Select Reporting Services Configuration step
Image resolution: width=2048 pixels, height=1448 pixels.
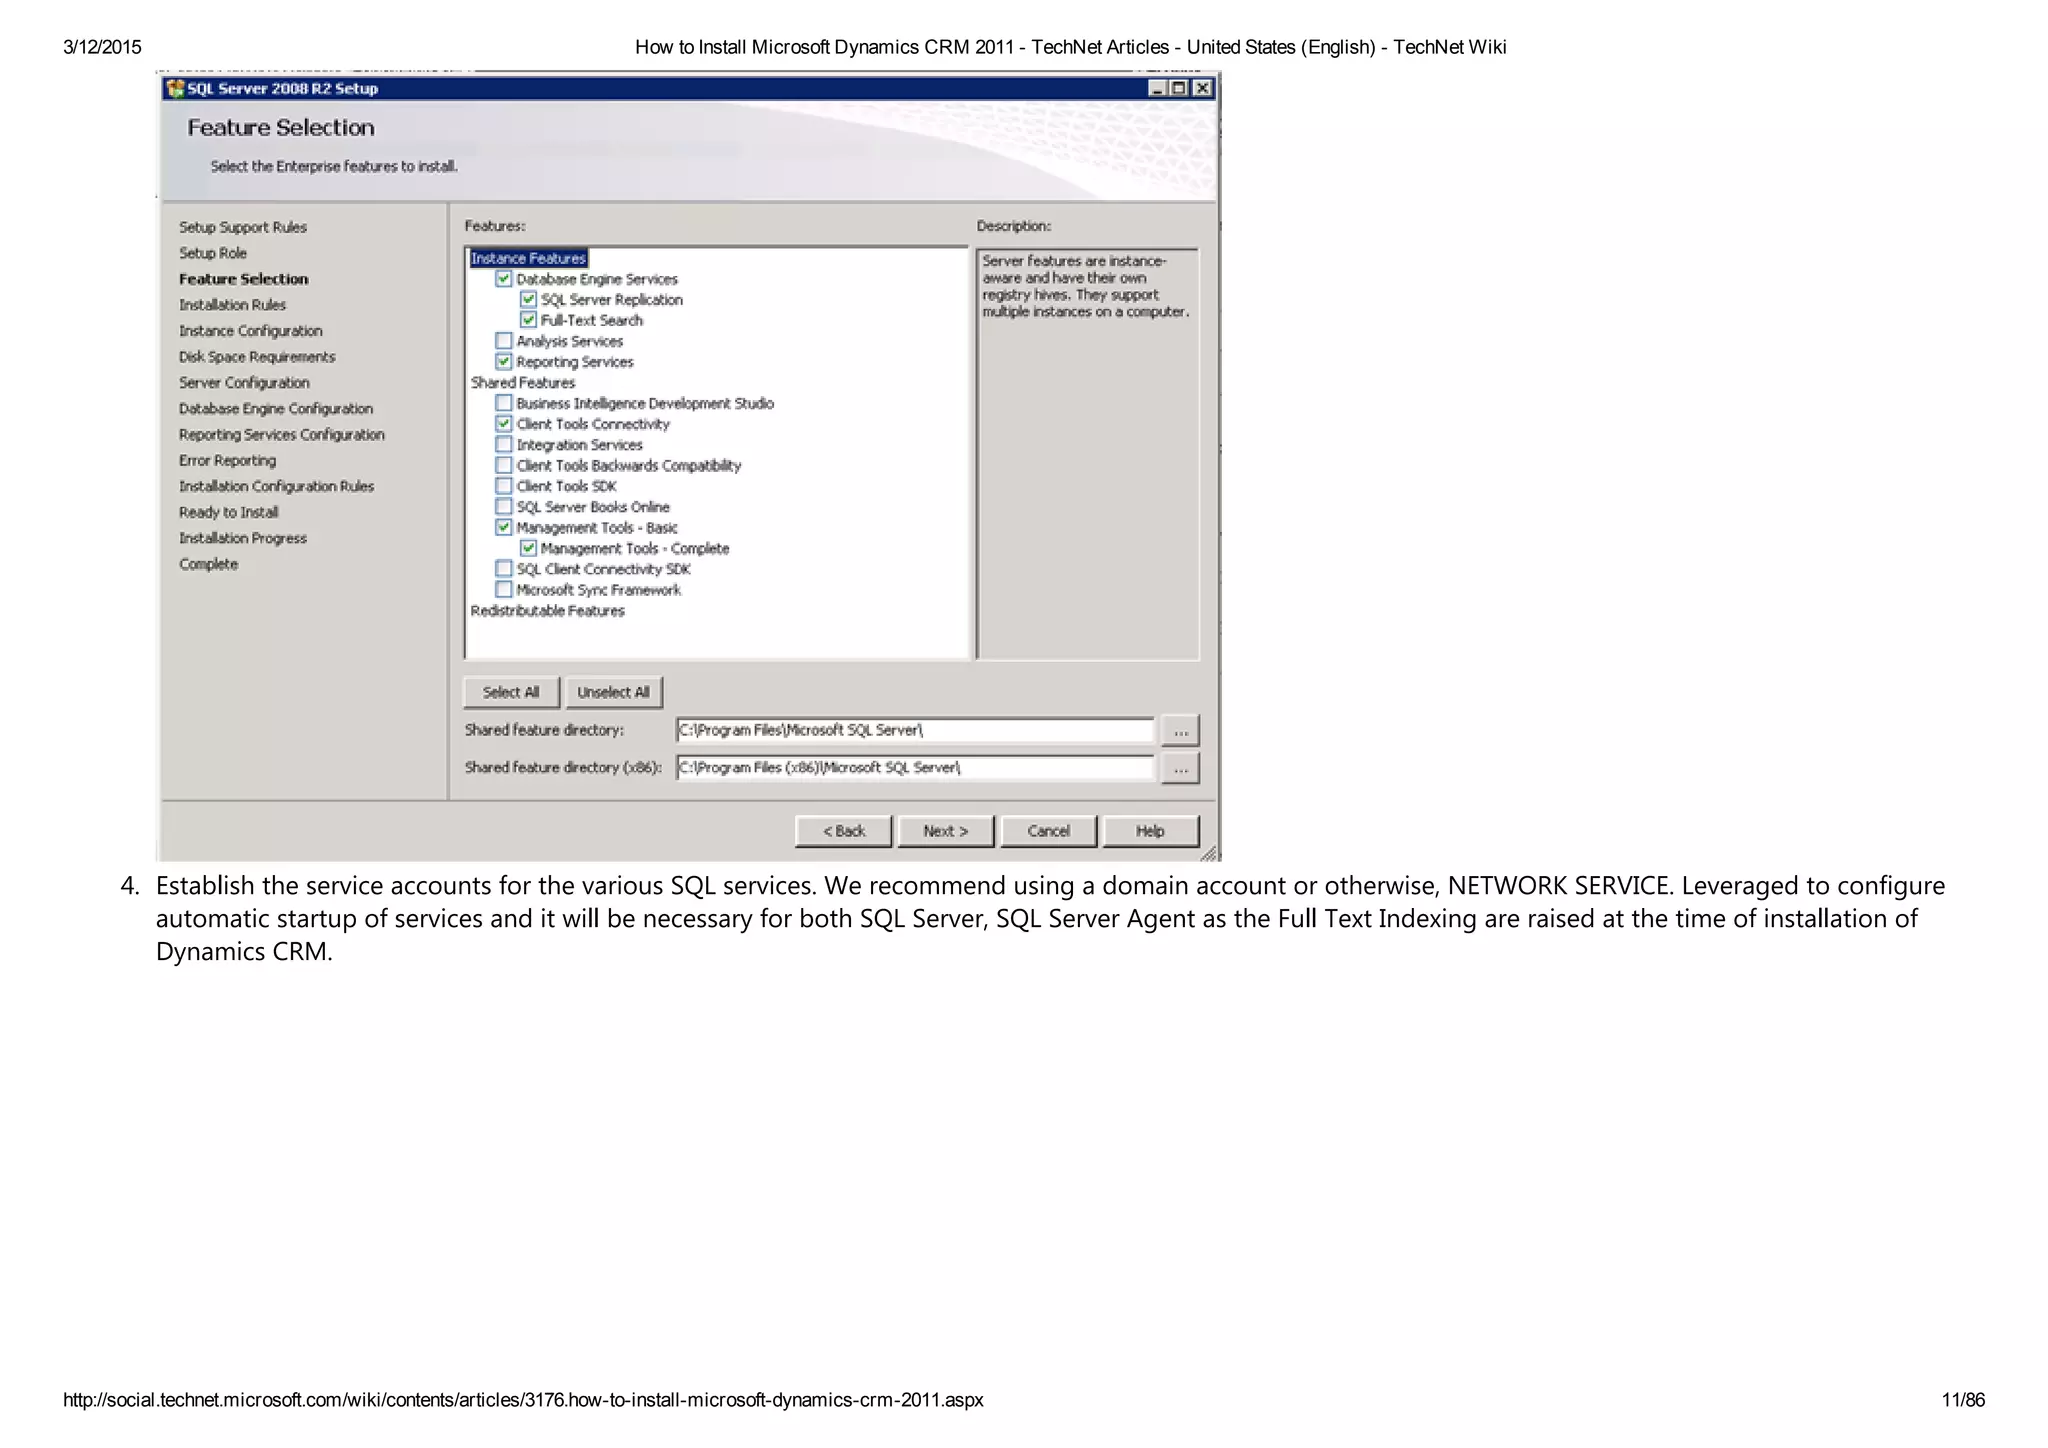[282, 435]
